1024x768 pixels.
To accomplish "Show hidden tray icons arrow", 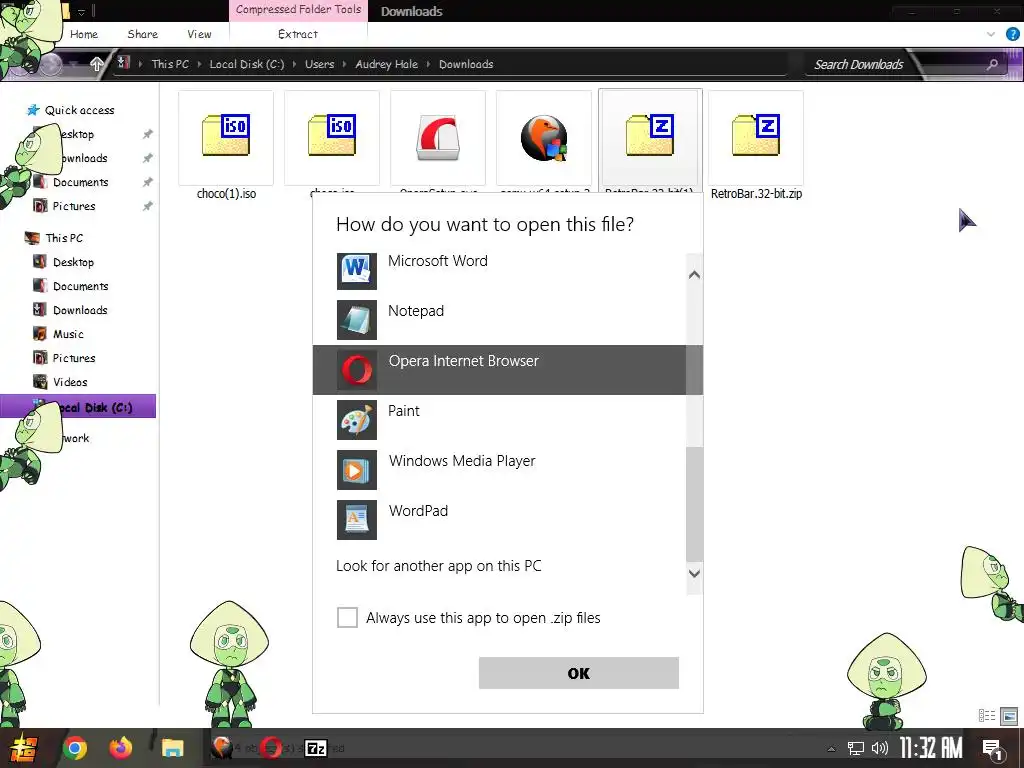I will coord(831,749).
